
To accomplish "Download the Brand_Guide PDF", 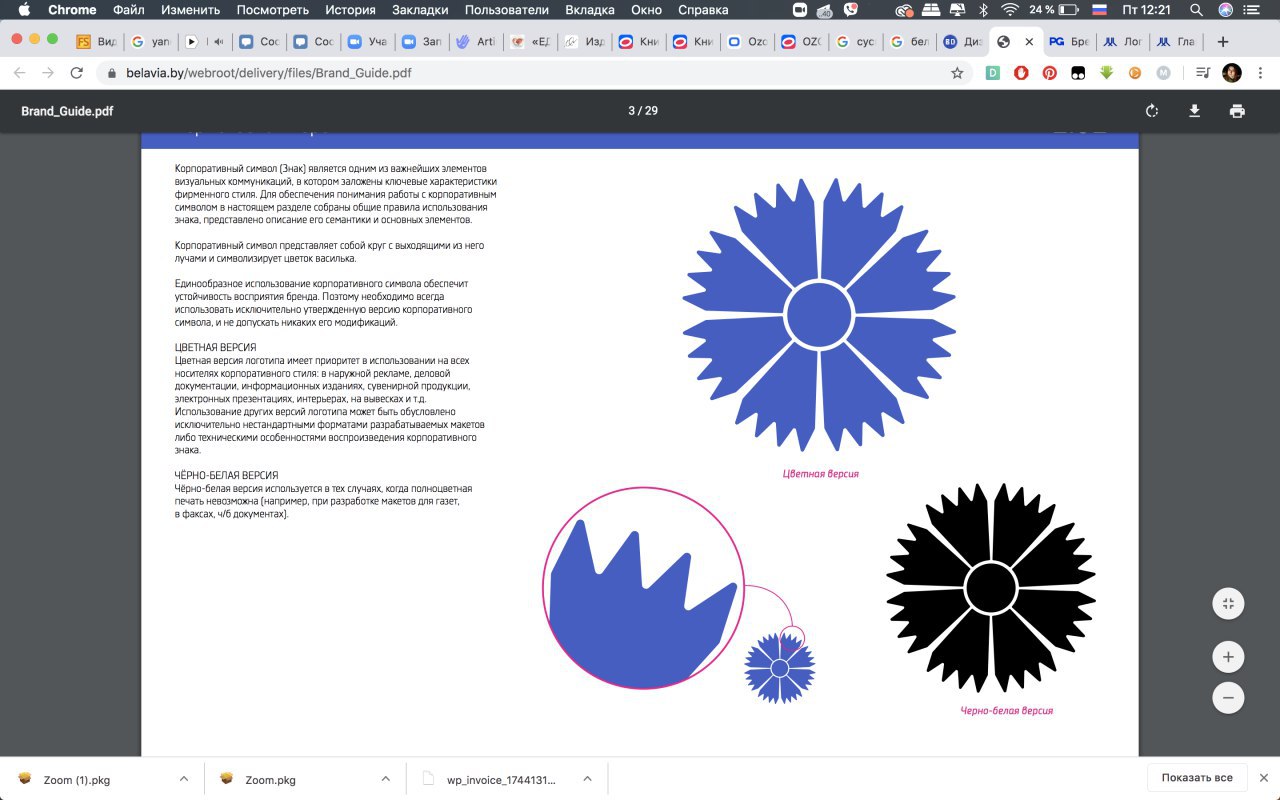I will point(1194,111).
